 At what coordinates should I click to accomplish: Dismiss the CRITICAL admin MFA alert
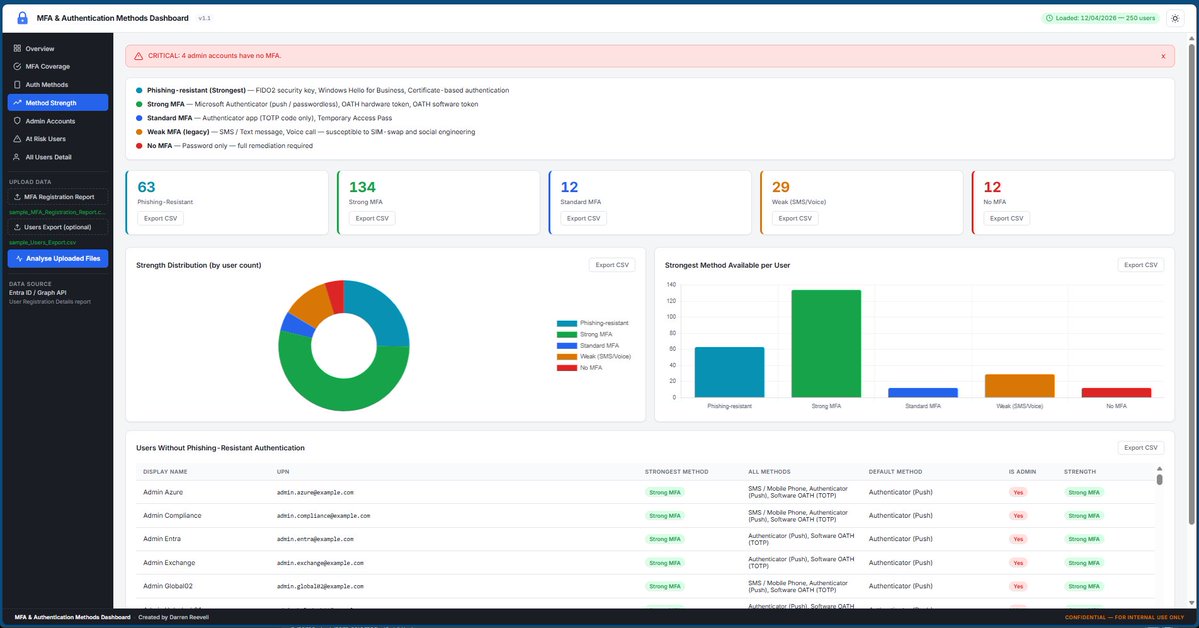tap(1163, 55)
